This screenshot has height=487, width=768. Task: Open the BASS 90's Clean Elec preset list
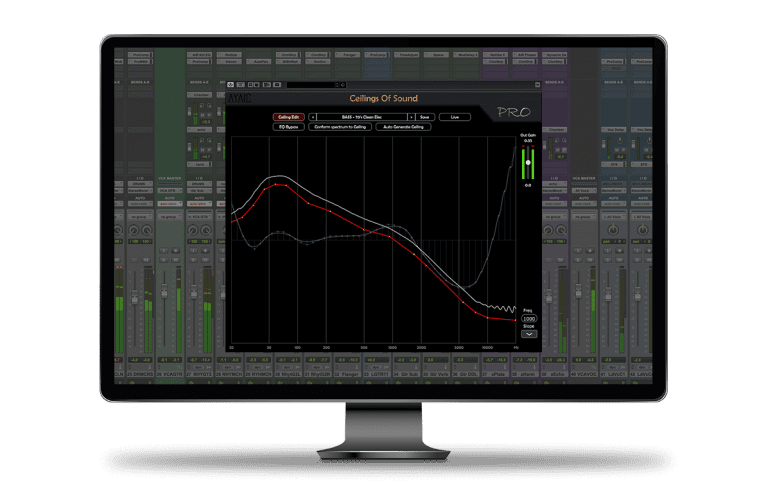(x=361, y=117)
